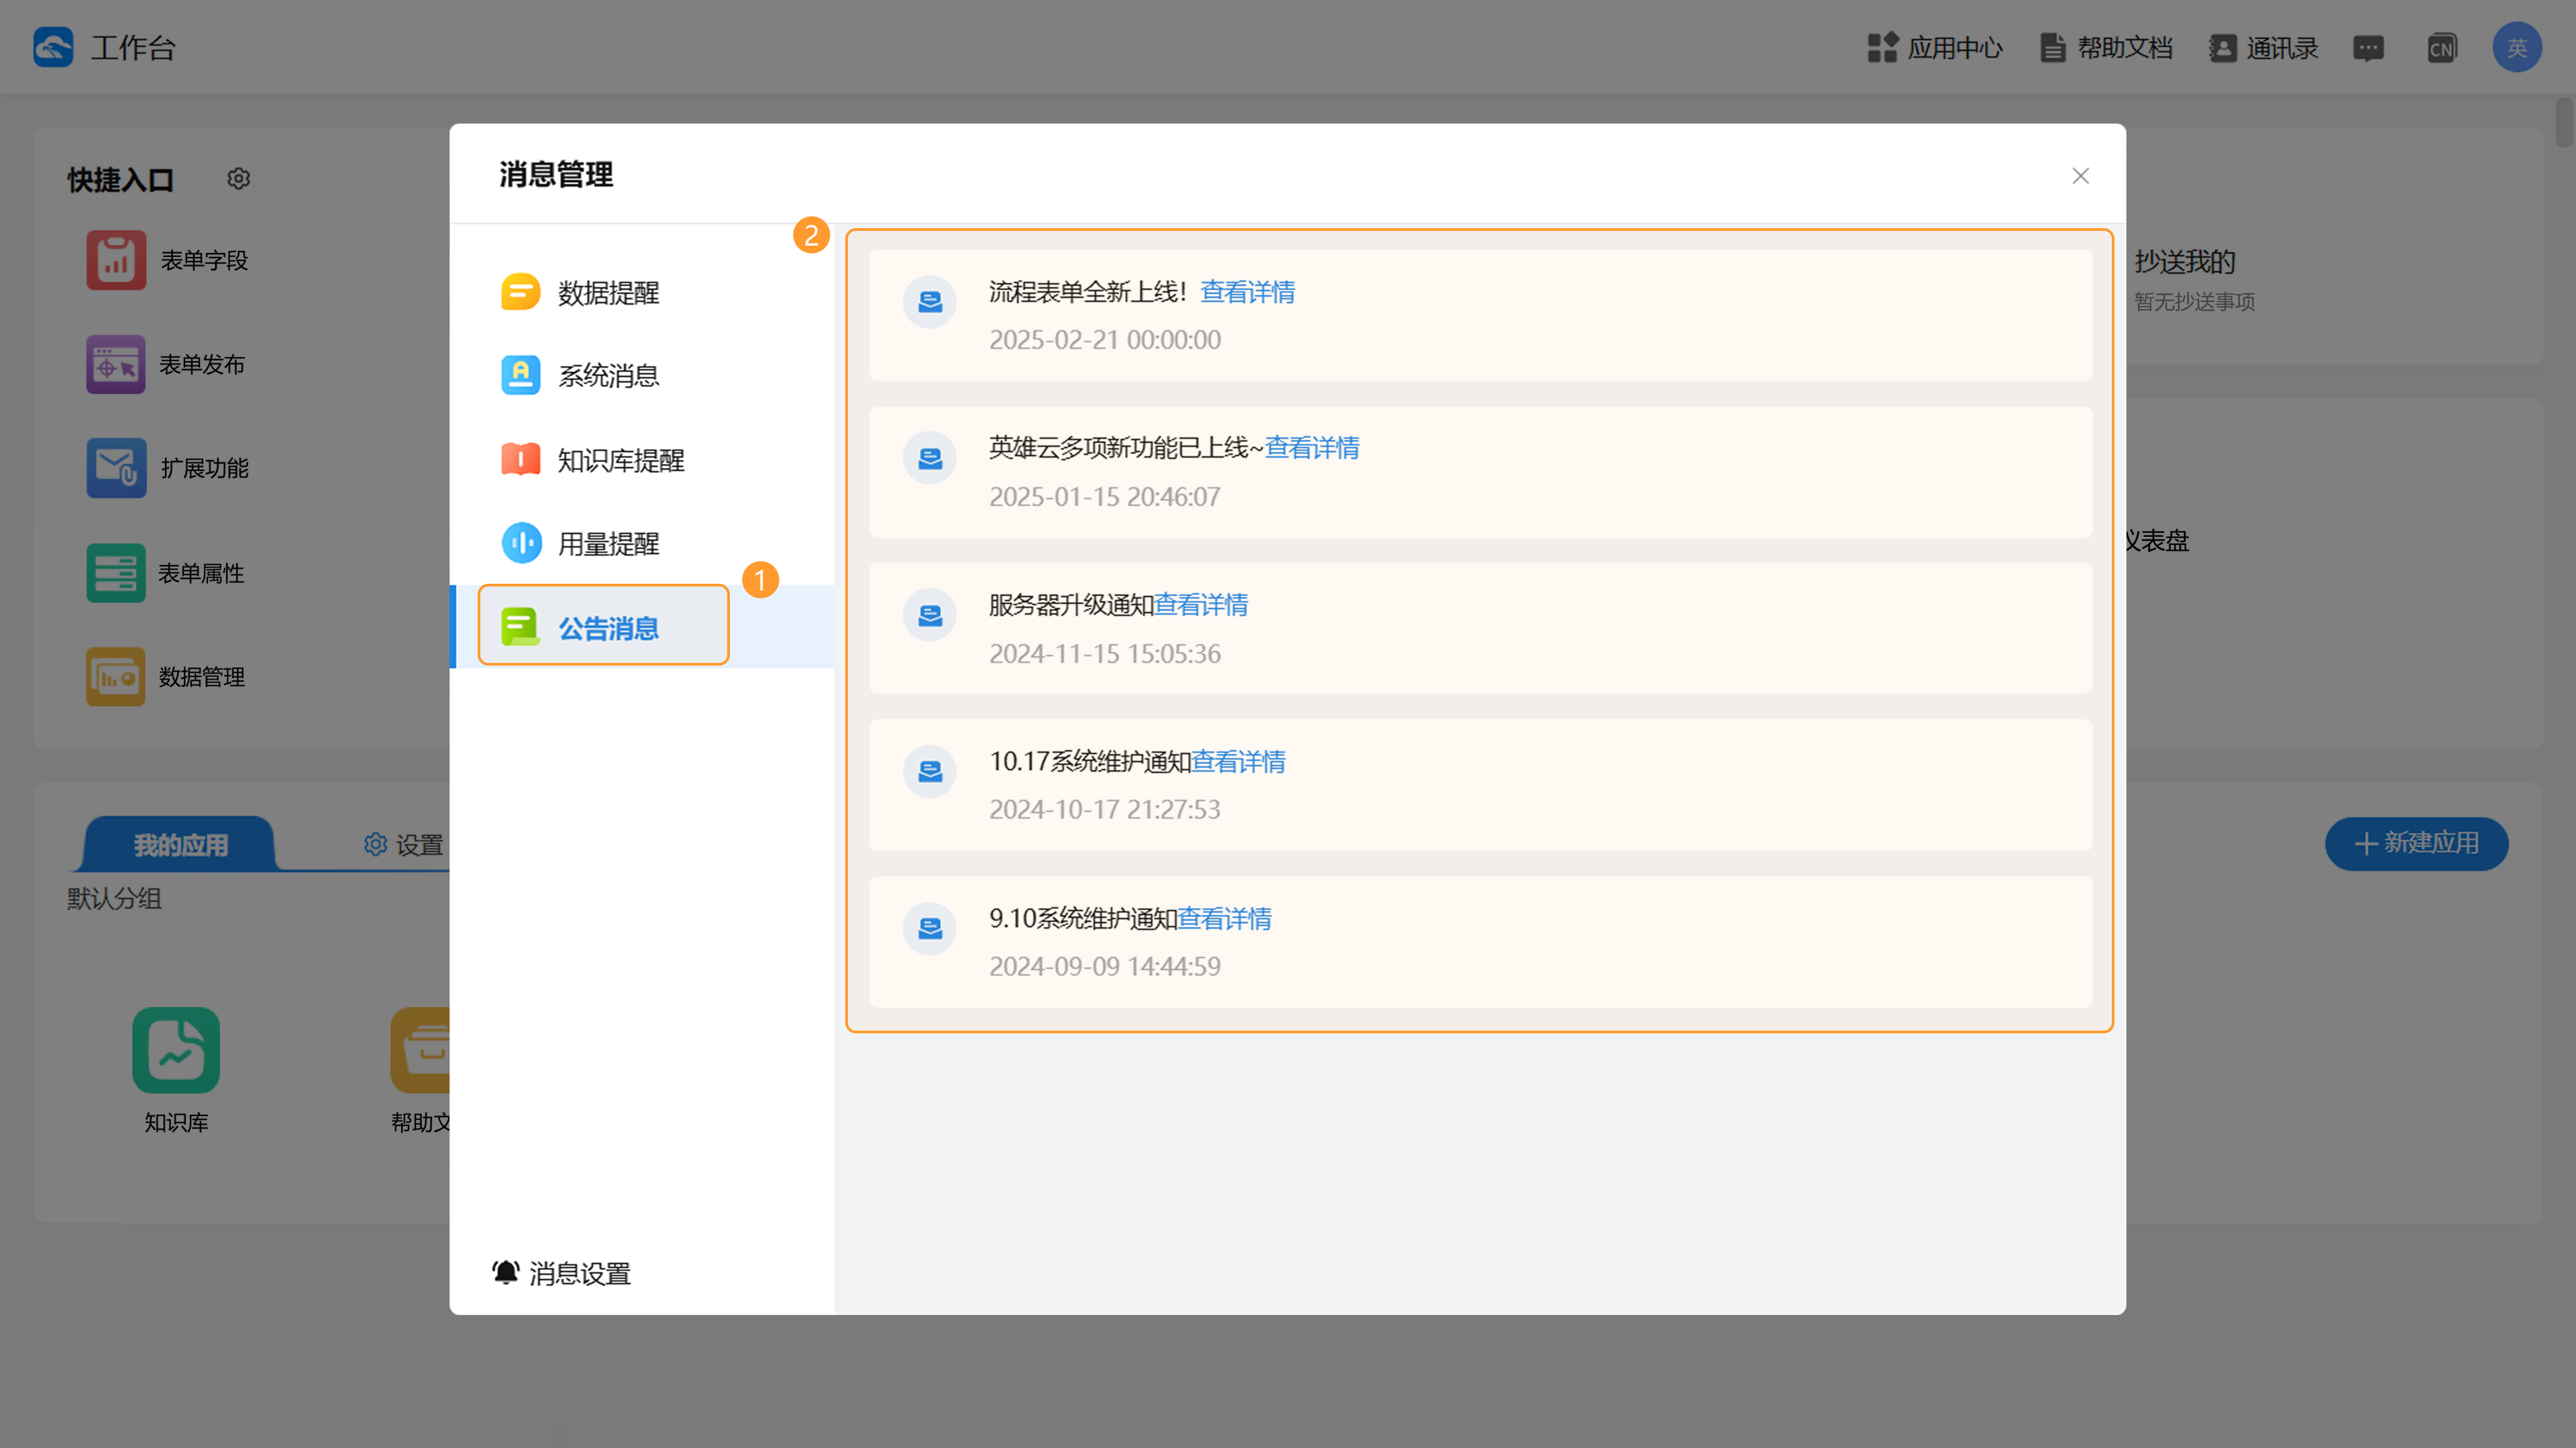The height and width of the screenshot is (1448, 2576).
Task: Click the 快捷入口 settings gear
Action: tap(238, 179)
